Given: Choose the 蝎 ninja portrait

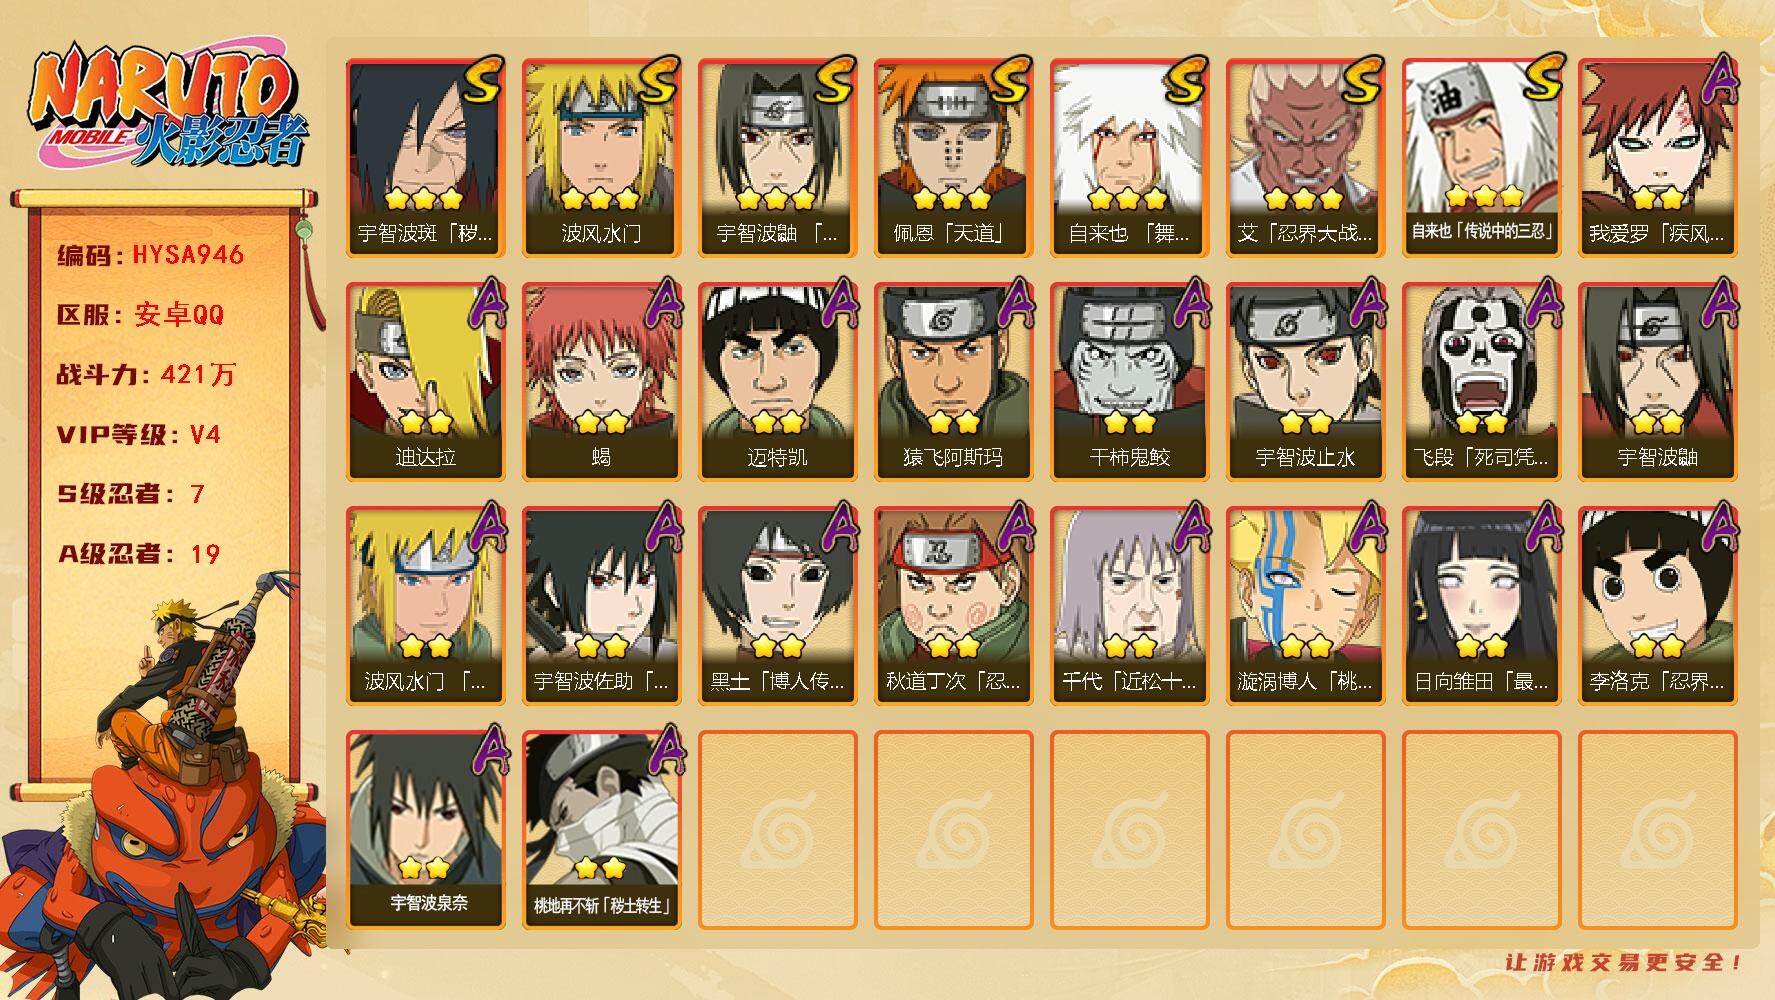Looking at the screenshot, I should click(602, 381).
